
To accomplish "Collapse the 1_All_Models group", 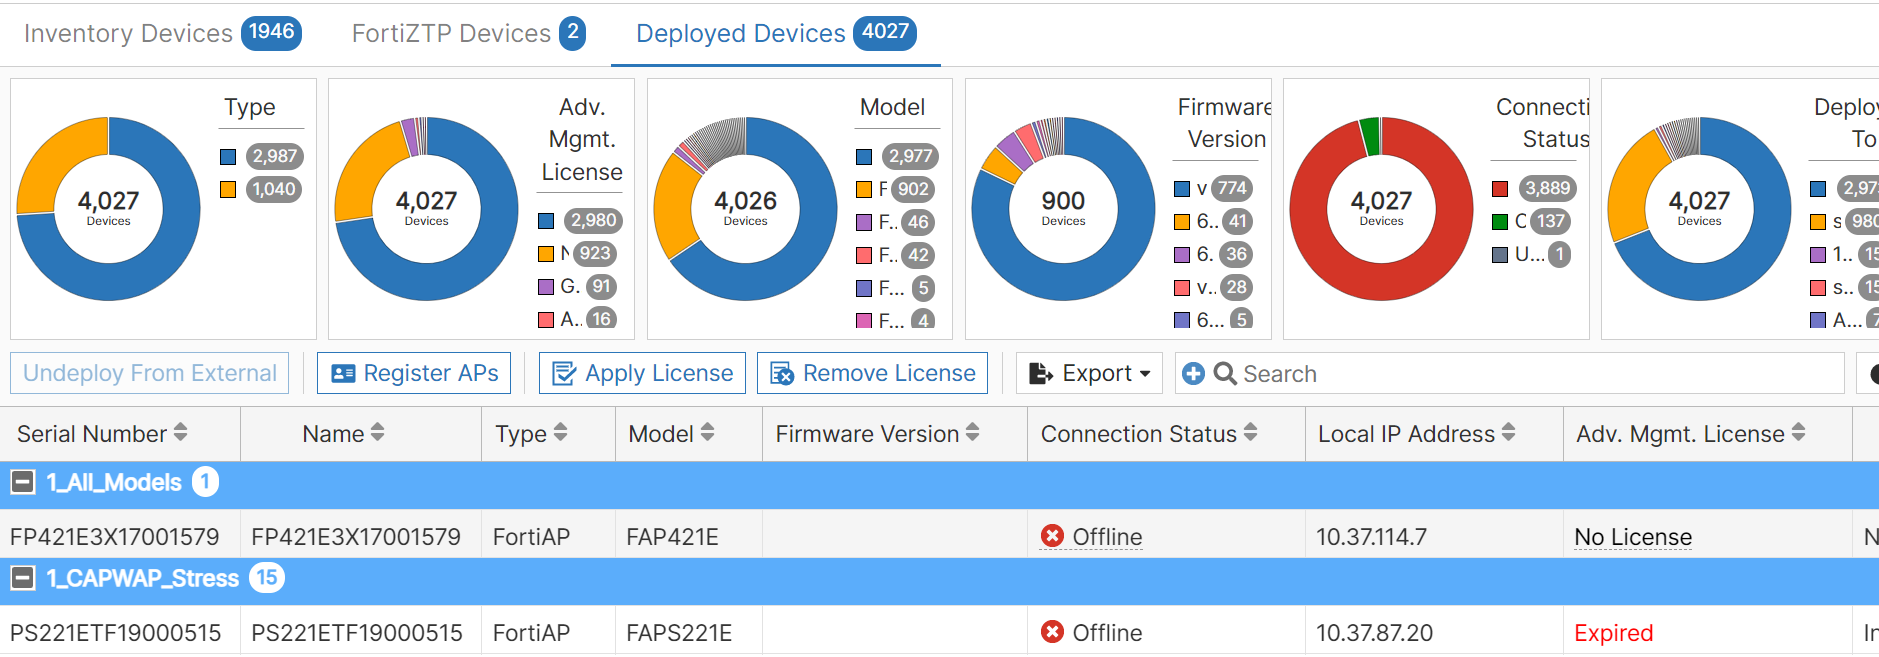I will pos(22,483).
